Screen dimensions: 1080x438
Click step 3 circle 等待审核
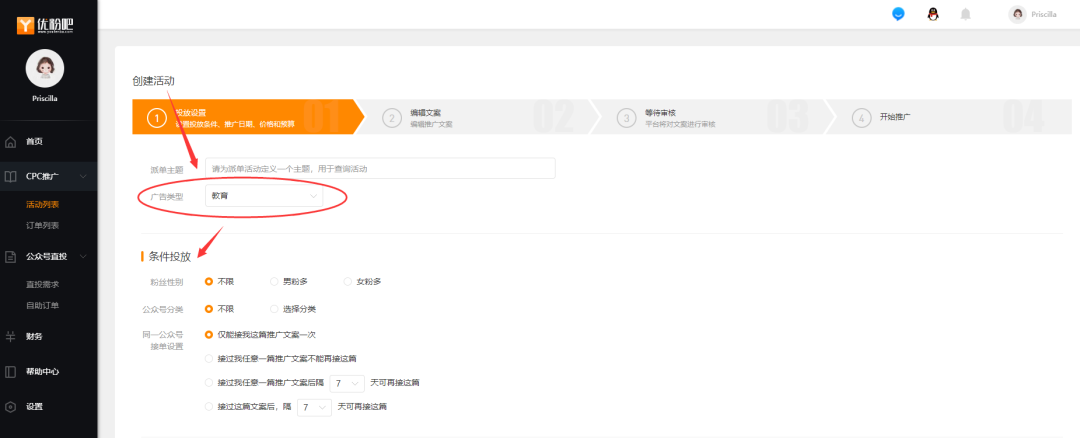(x=626, y=118)
